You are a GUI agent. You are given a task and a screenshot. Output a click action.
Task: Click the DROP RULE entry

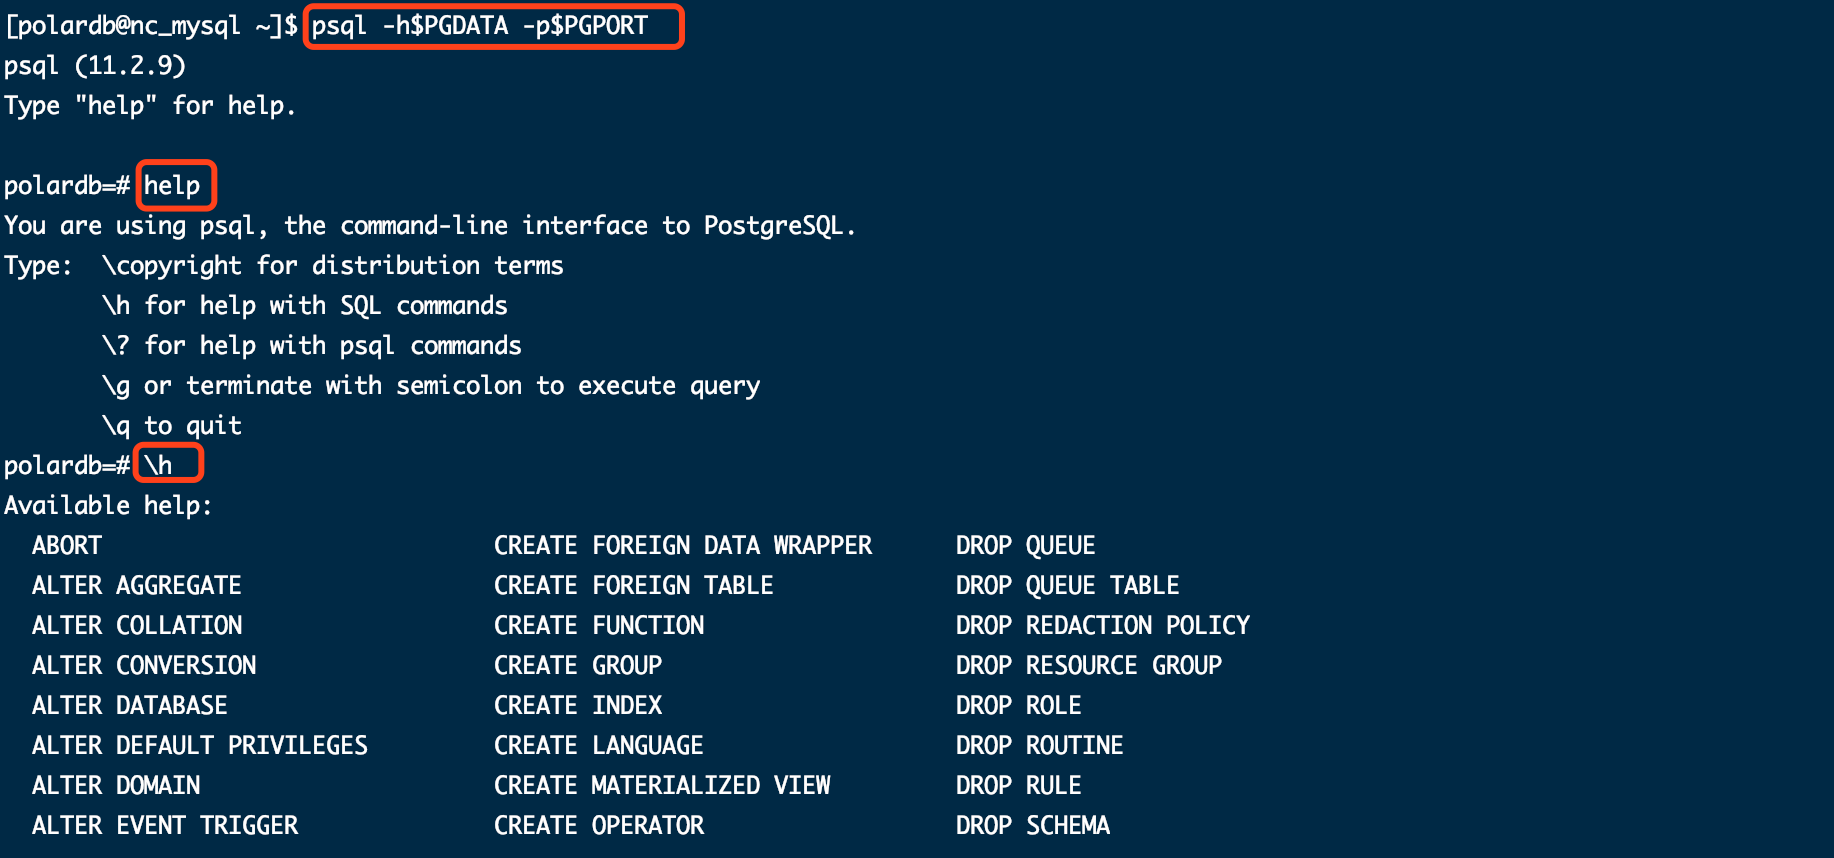pyautogui.click(x=1019, y=786)
